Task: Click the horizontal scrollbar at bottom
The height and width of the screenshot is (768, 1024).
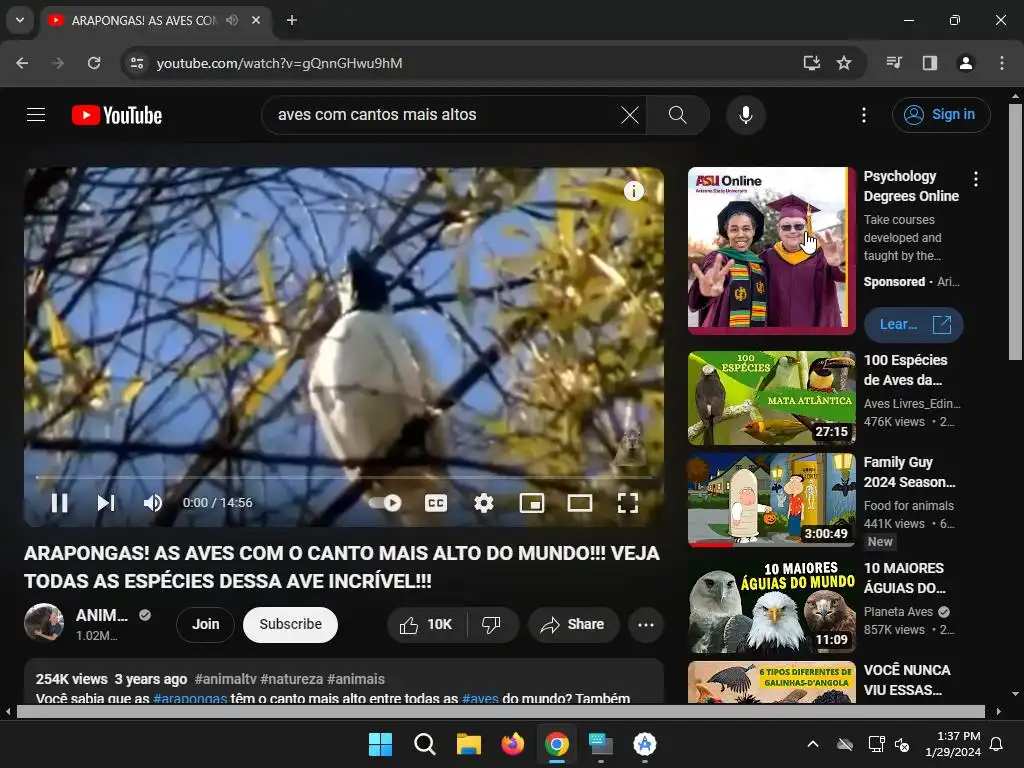Action: click(x=500, y=711)
